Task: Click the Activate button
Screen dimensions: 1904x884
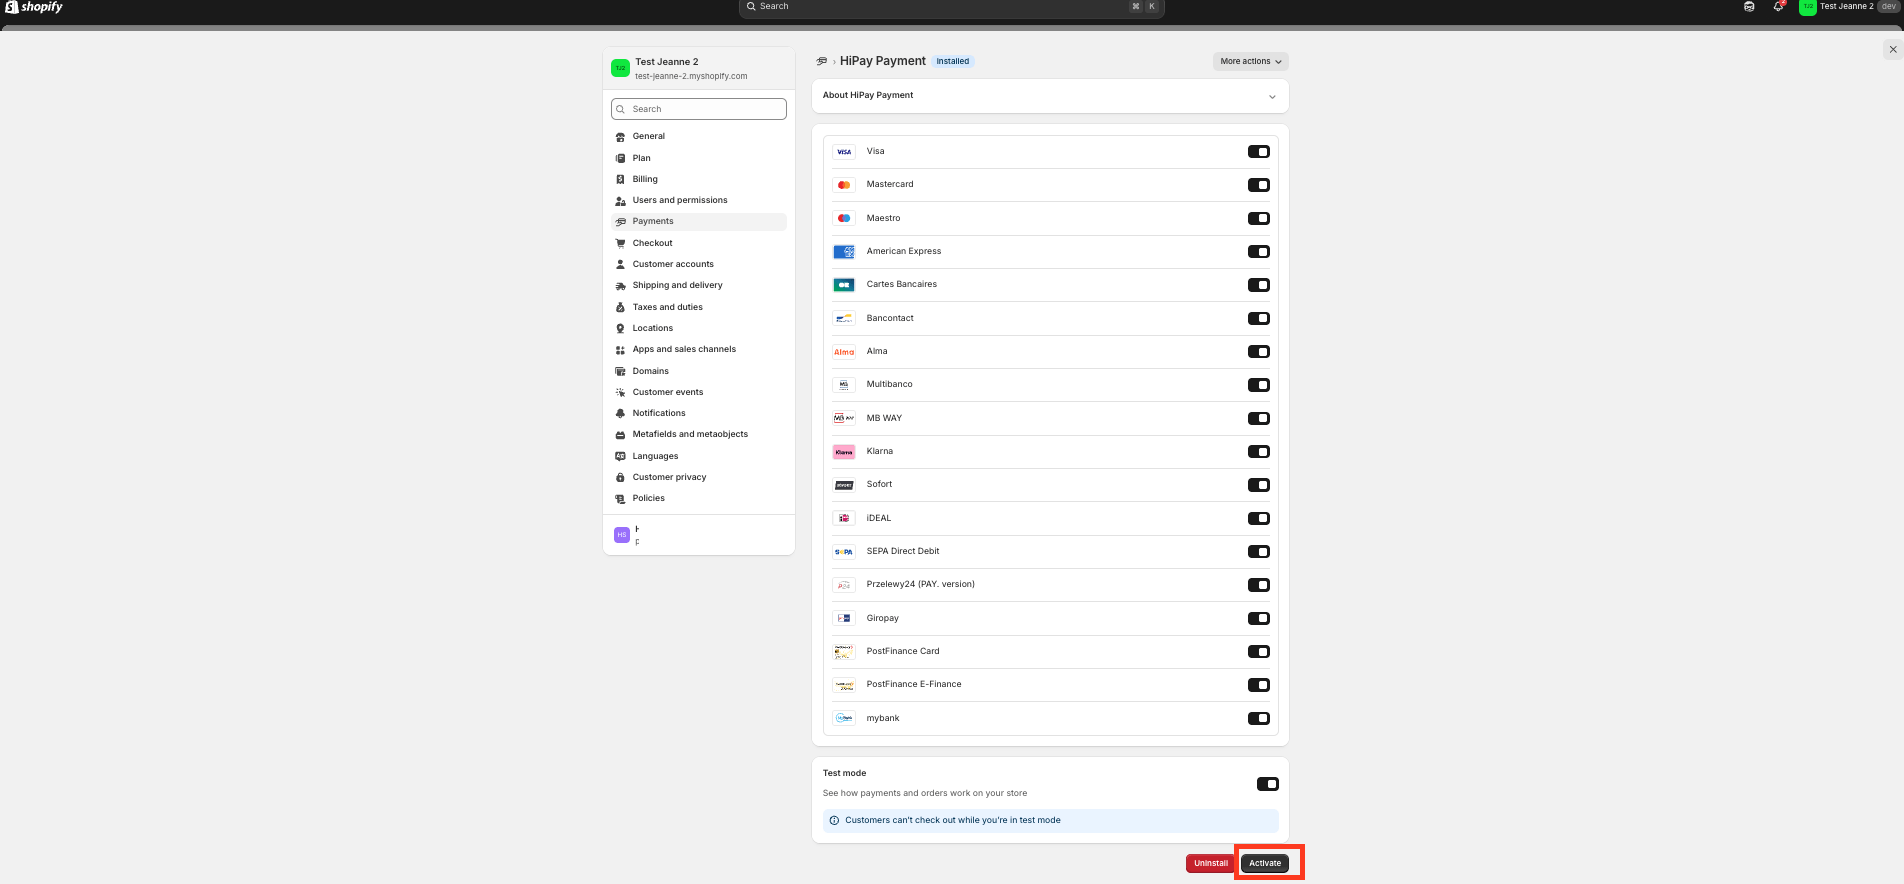Action: tap(1265, 863)
